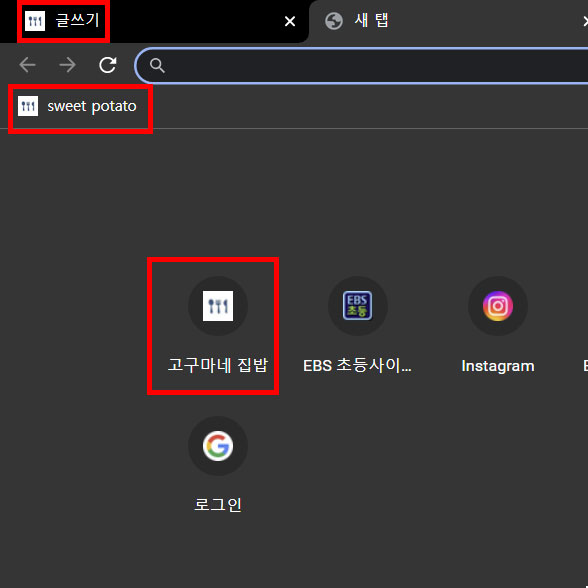
Task: Open the Instagram shortcut
Action: point(498,325)
